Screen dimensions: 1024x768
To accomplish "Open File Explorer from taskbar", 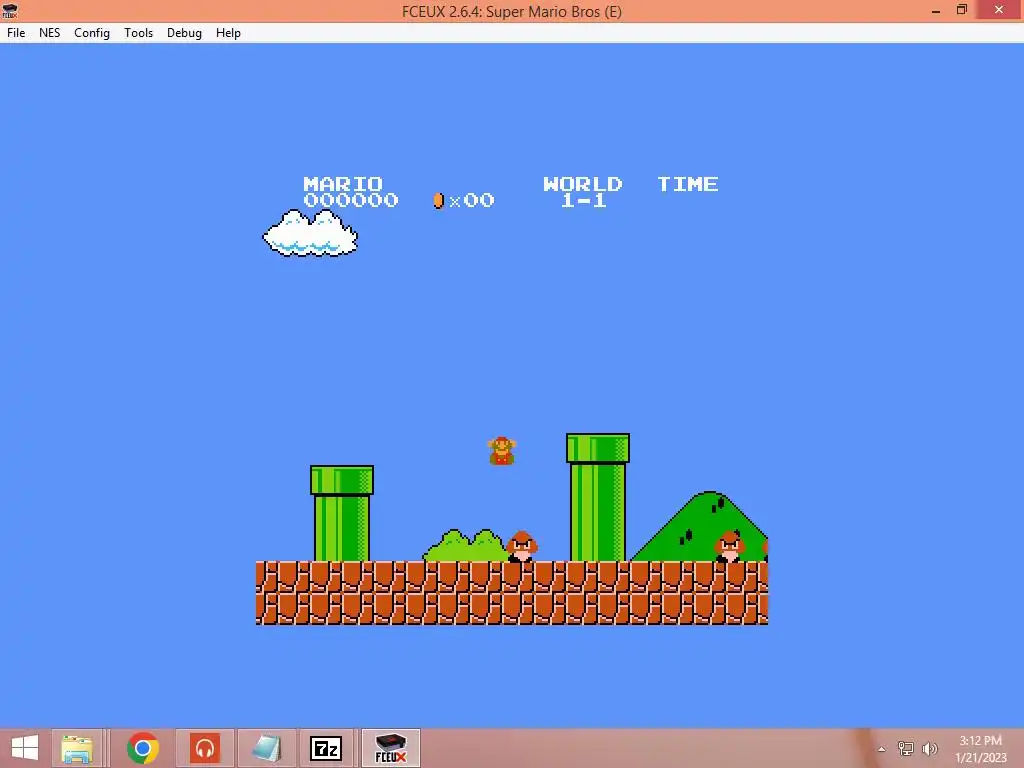I will (77, 748).
